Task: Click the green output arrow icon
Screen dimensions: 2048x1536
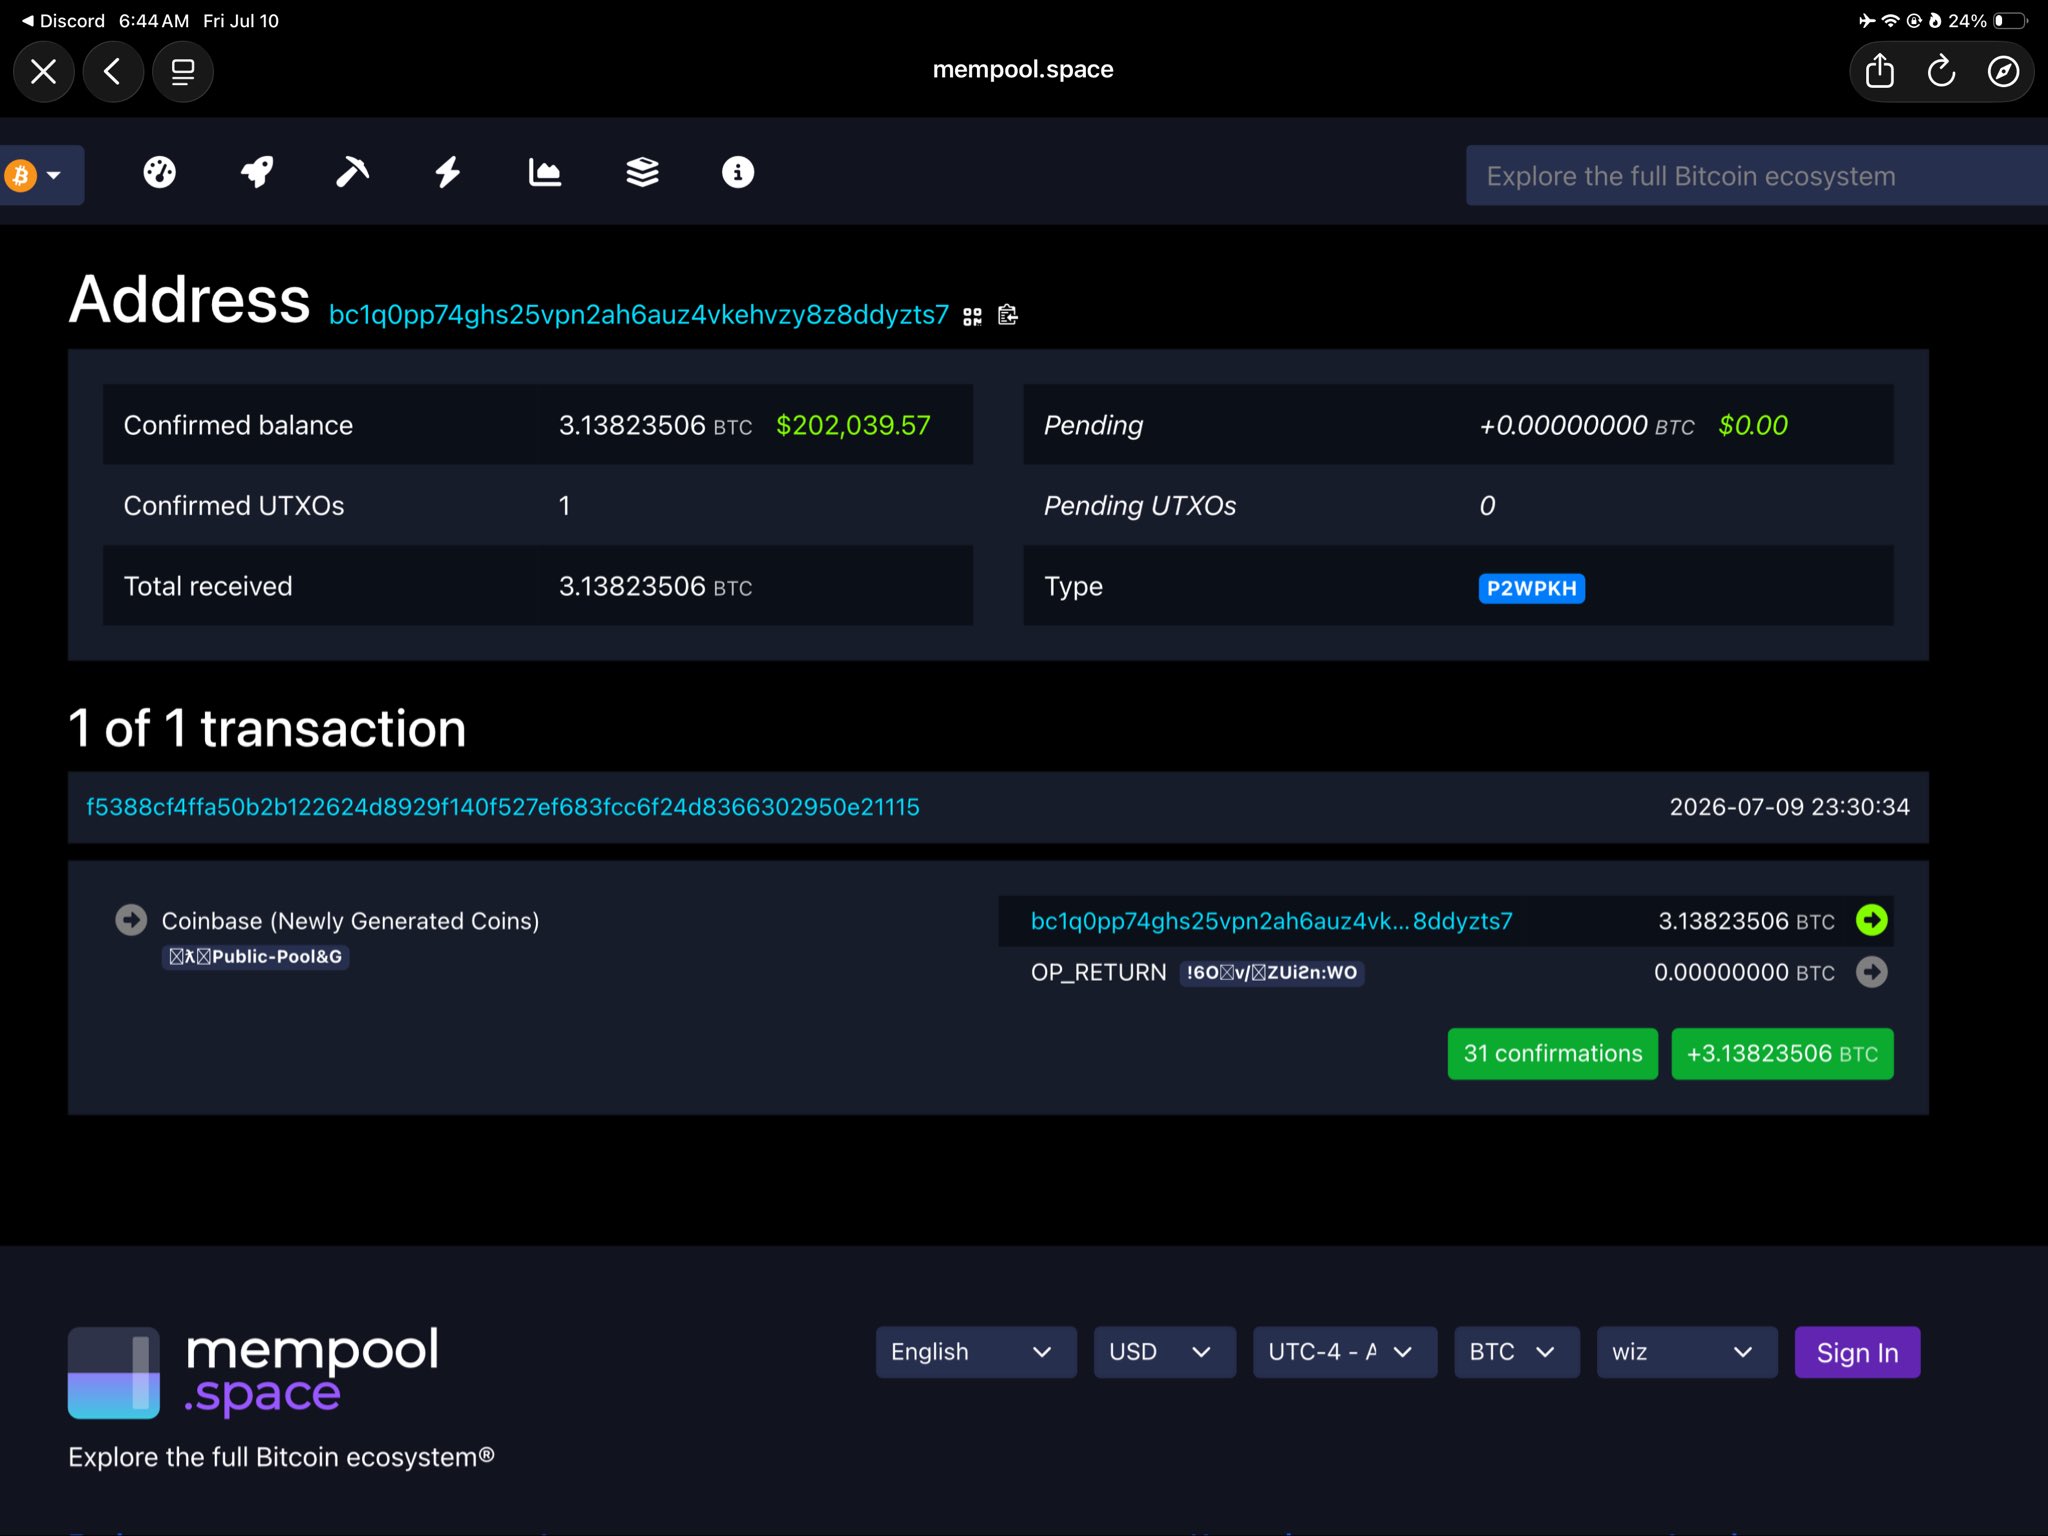Action: [1871, 920]
